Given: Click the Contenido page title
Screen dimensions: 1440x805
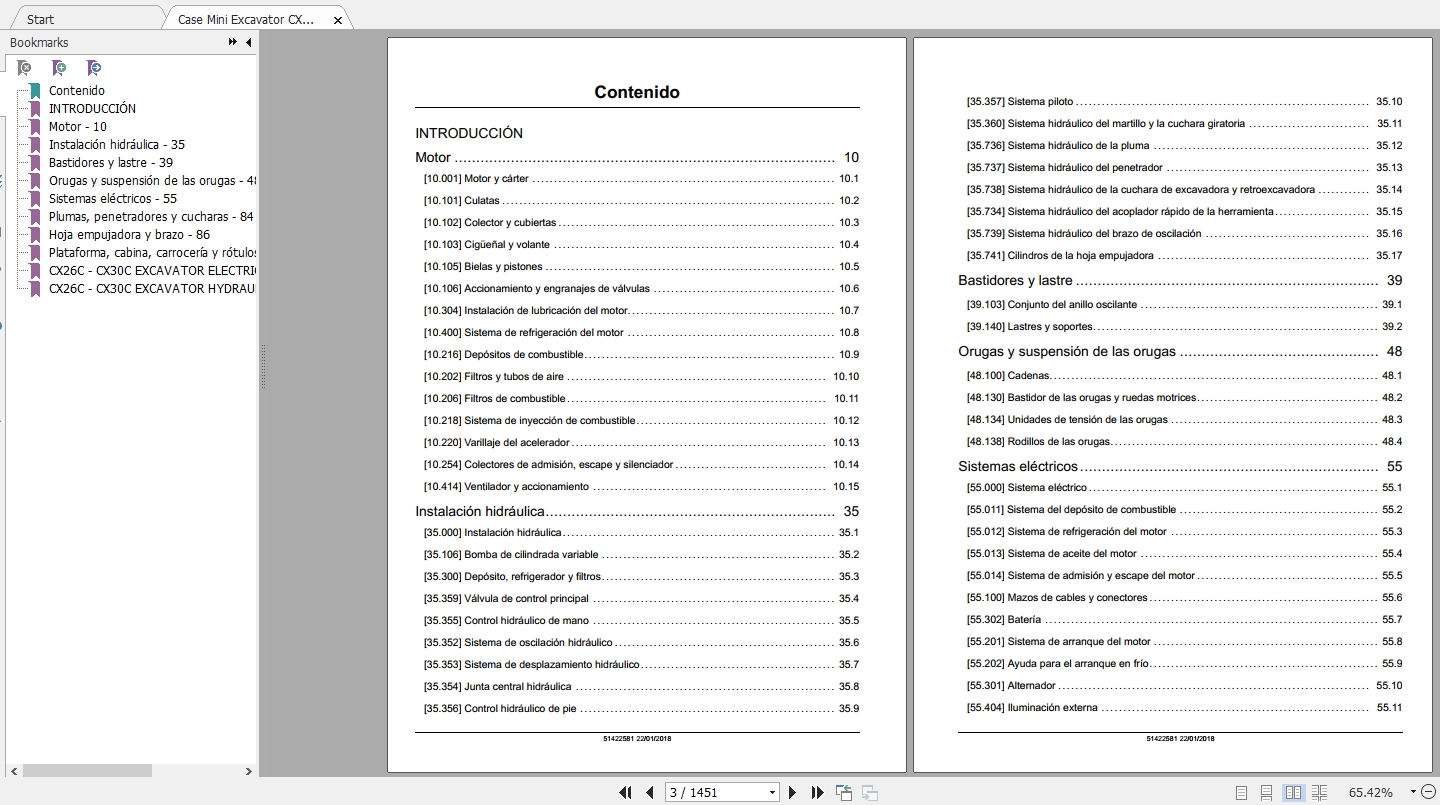Looking at the screenshot, I should pos(637,92).
